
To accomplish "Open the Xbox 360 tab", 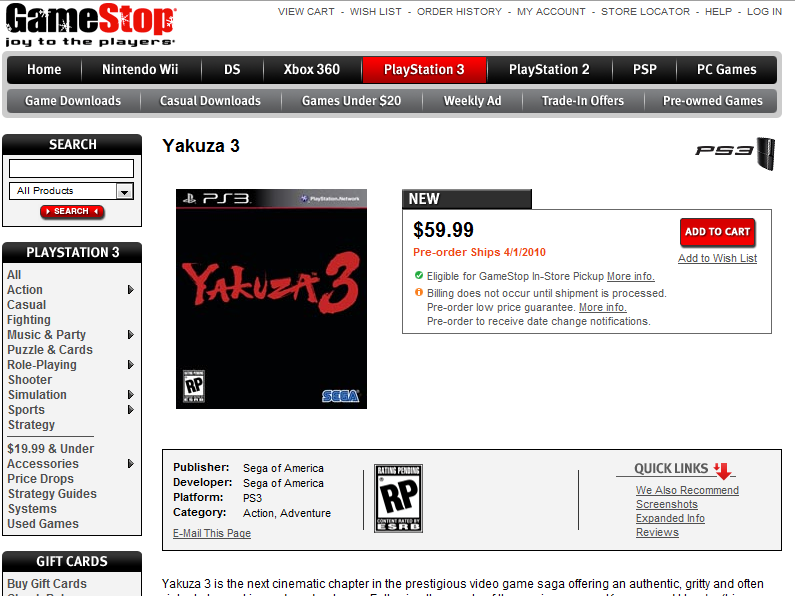I will click(312, 69).
